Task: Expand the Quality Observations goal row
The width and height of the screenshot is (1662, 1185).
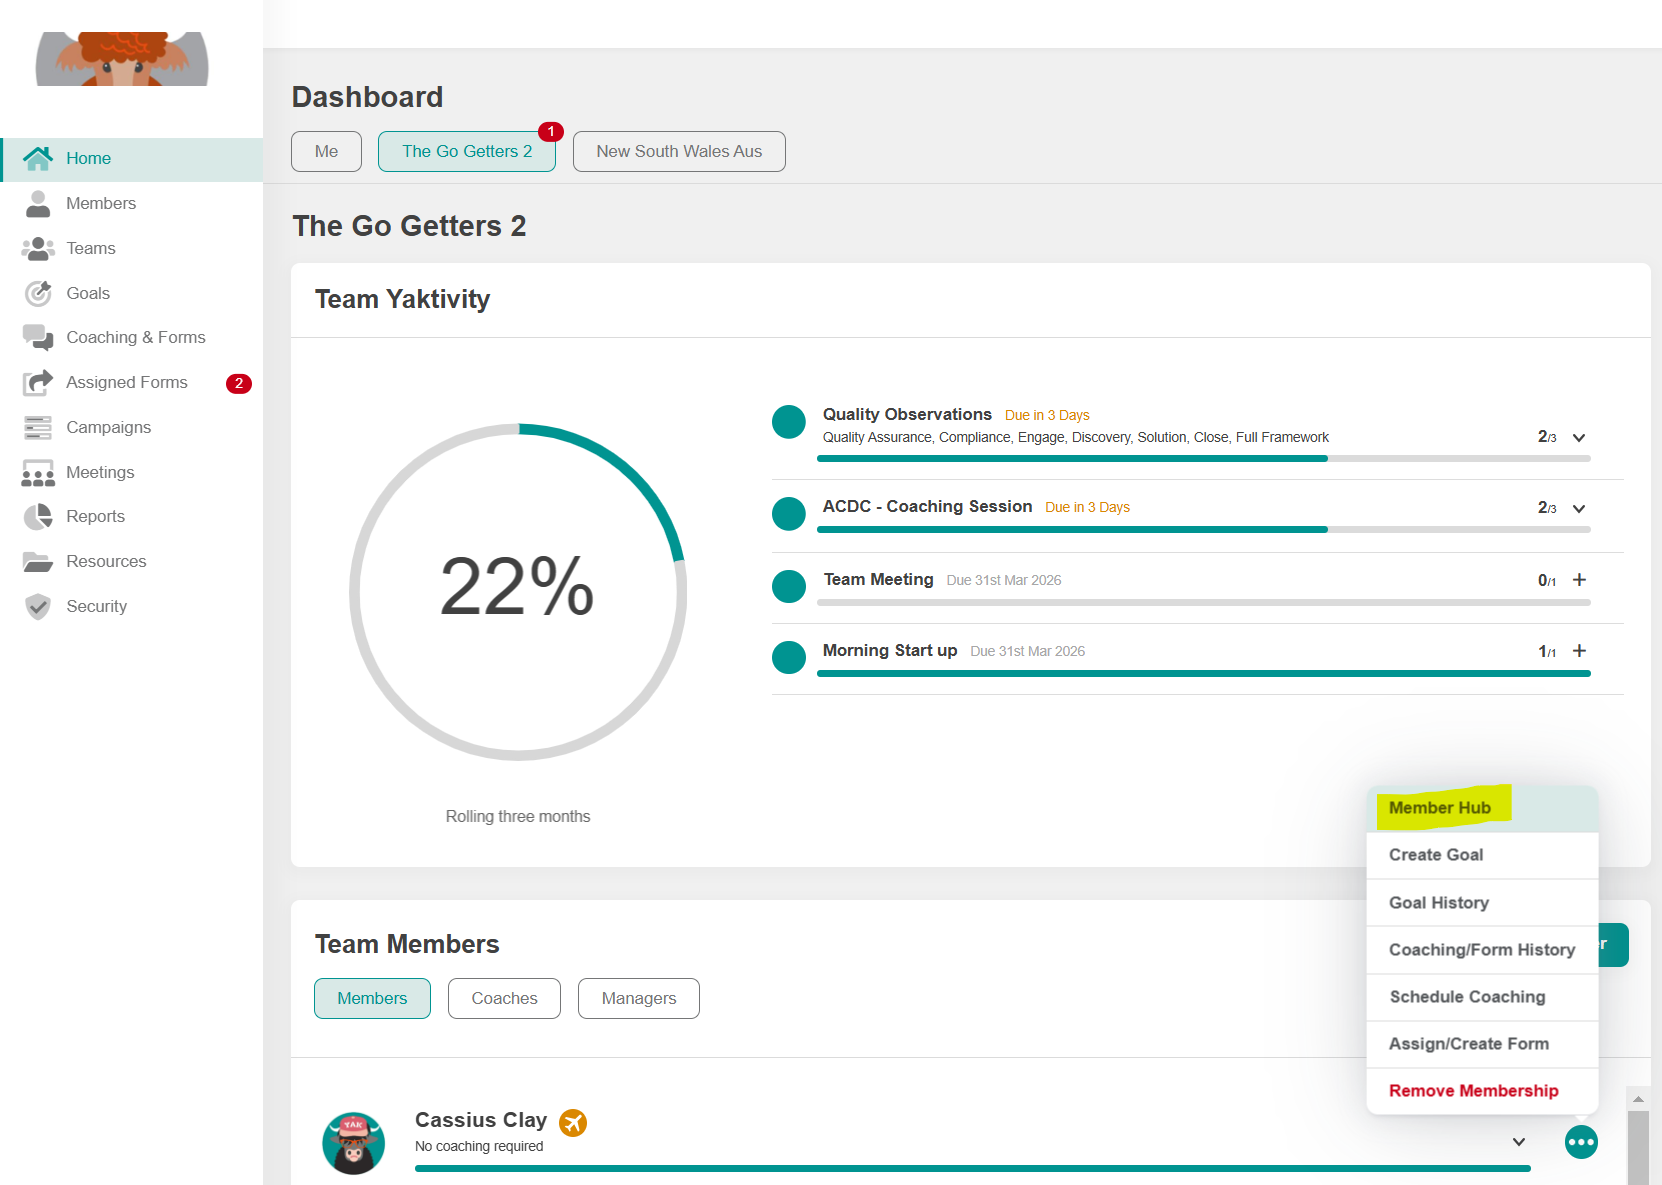Action: 1579,438
